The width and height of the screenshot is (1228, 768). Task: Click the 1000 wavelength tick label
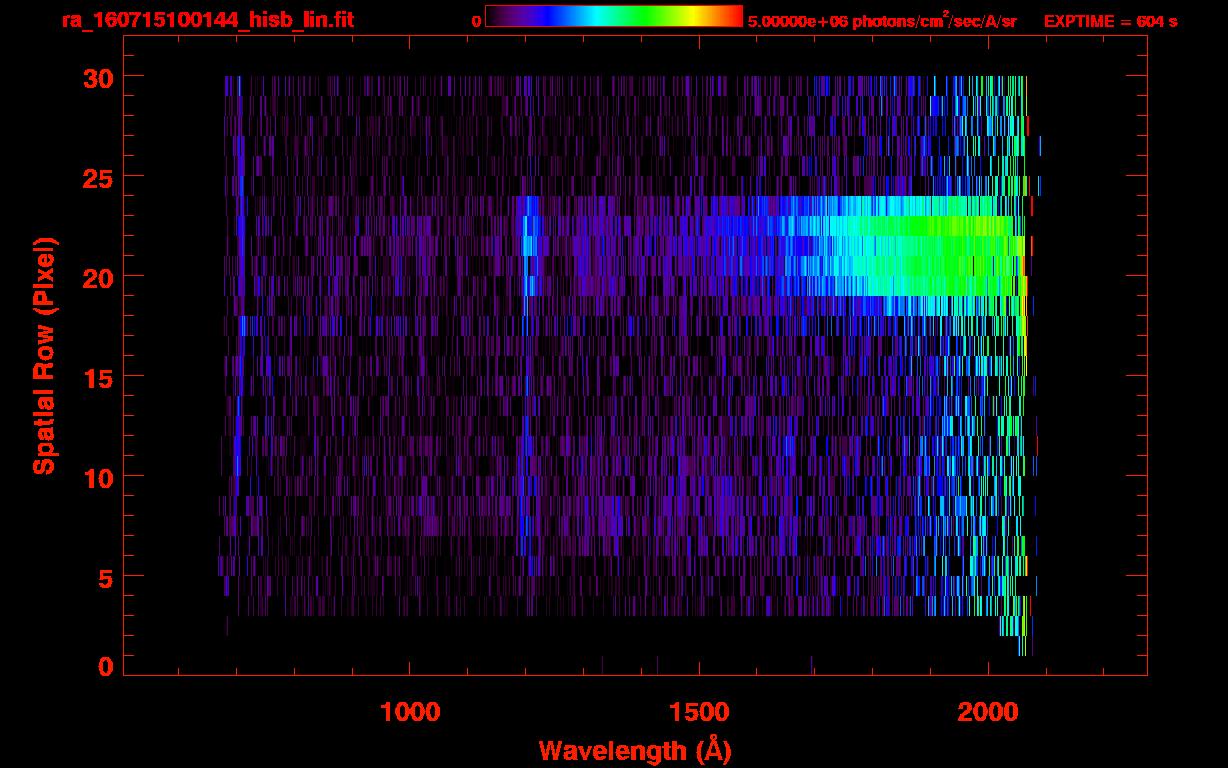click(410, 712)
